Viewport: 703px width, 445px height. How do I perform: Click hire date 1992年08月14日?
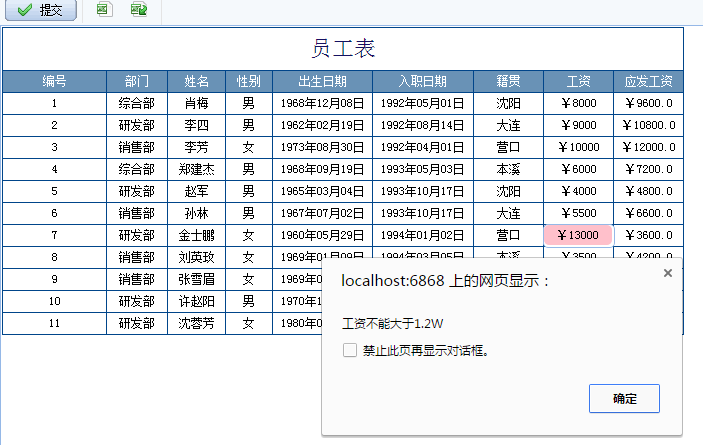422,125
